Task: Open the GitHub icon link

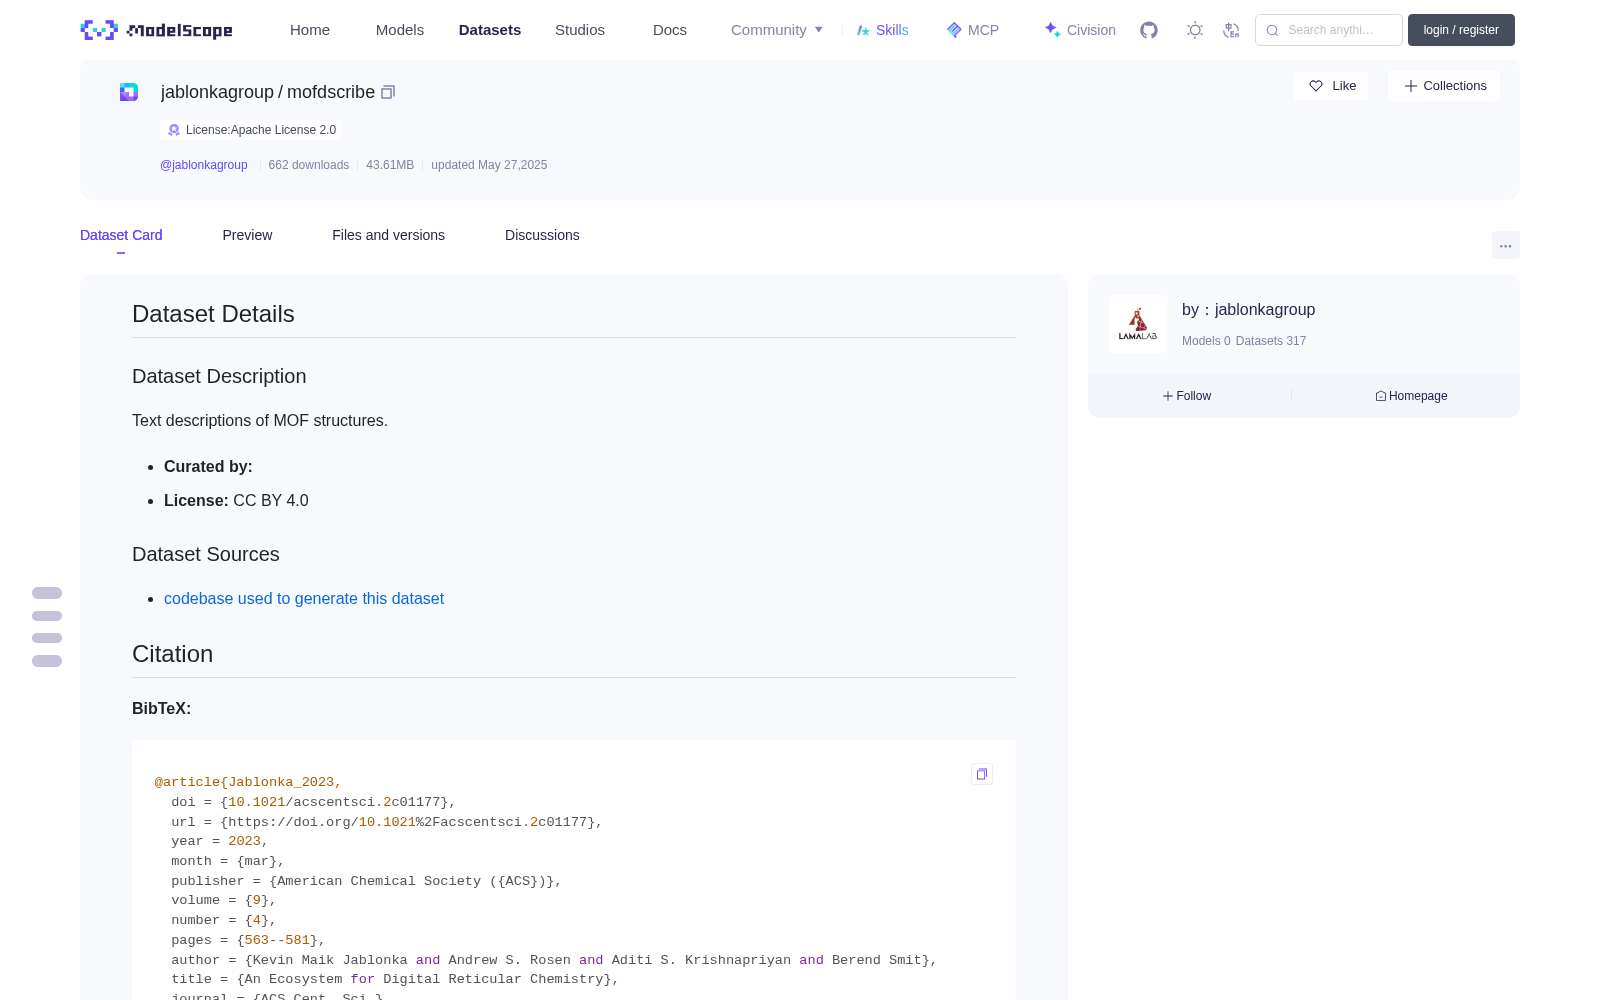Action: (1149, 30)
